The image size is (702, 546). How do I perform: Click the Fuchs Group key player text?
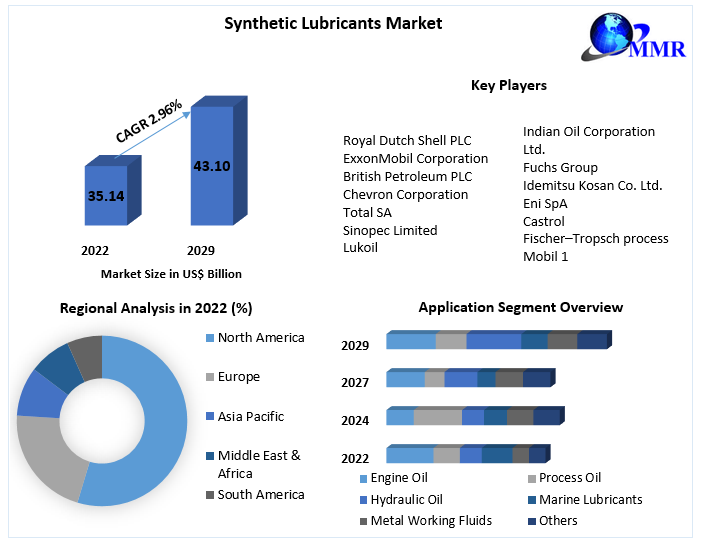point(560,167)
